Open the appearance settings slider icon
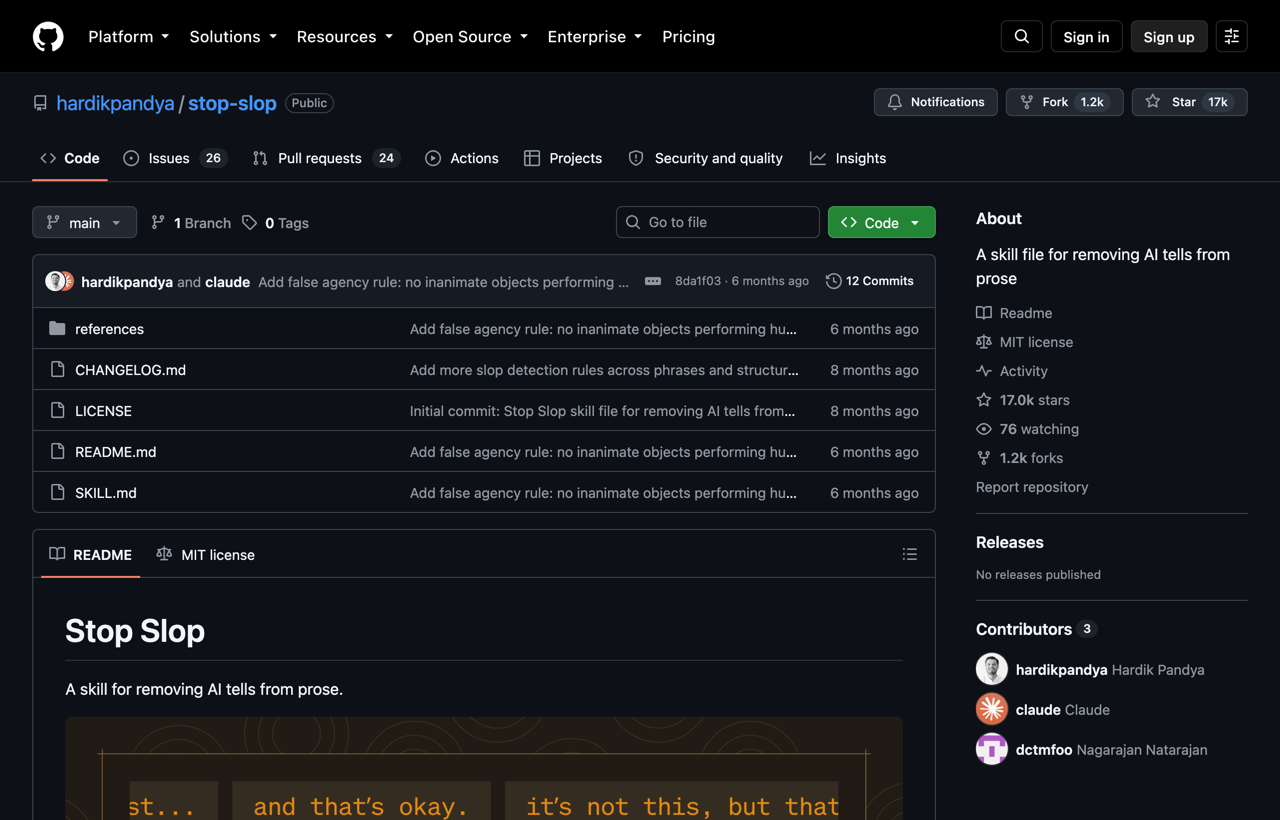 point(1232,37)
